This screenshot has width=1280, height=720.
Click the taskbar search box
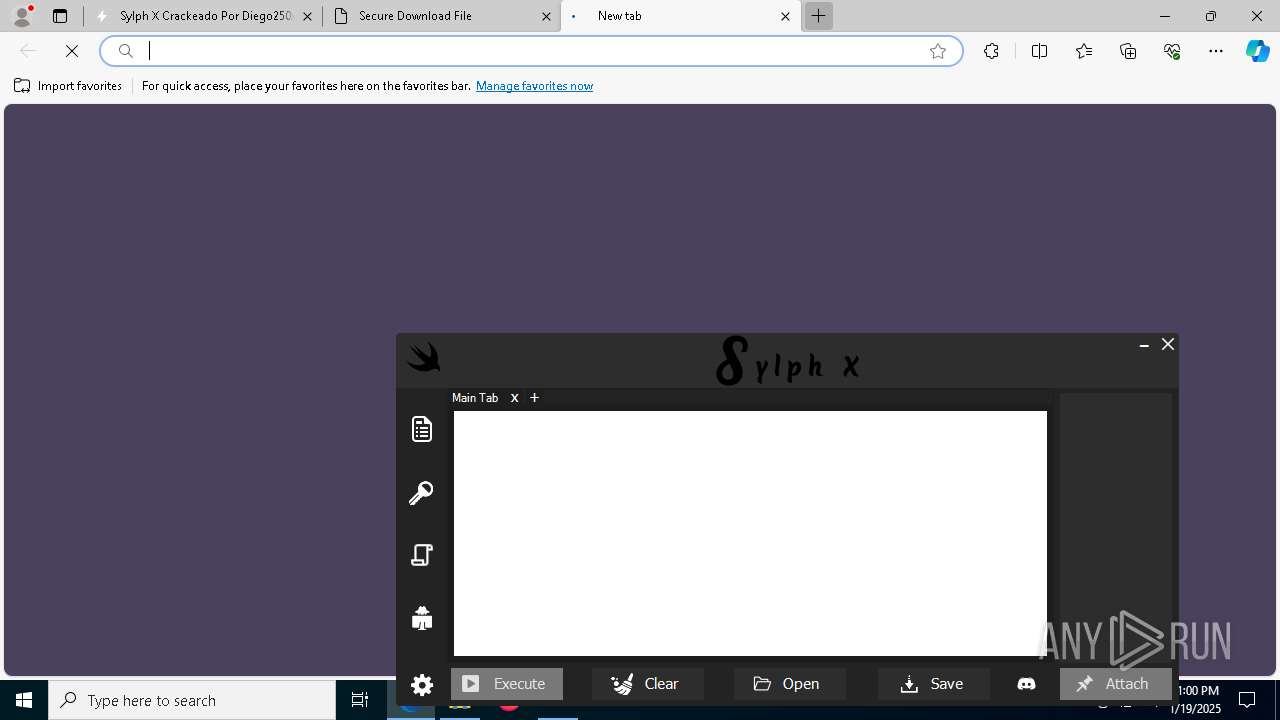[192, 700]
